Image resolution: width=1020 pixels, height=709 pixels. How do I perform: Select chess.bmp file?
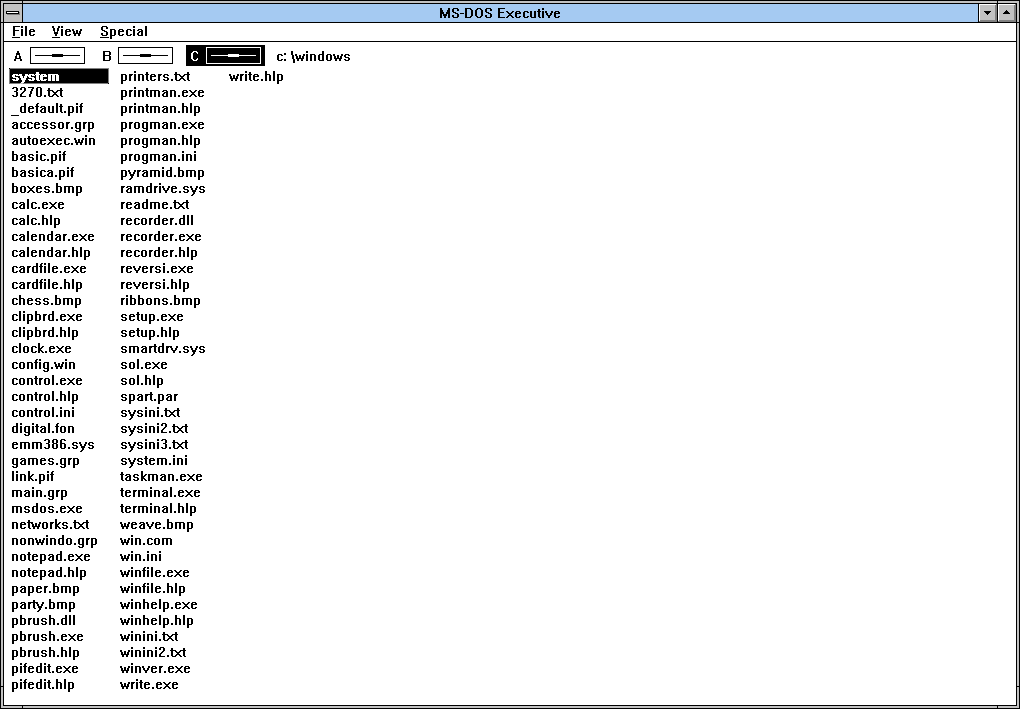pos(46,301)
